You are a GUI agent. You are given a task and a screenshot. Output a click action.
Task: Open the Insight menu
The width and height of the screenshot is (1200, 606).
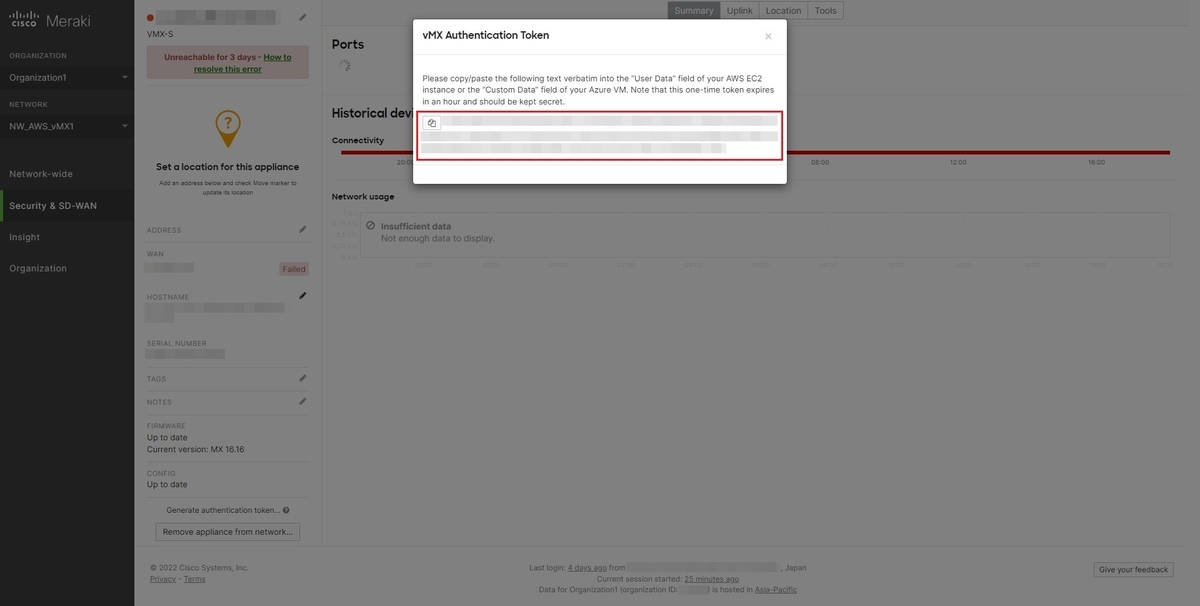[25, 237]
